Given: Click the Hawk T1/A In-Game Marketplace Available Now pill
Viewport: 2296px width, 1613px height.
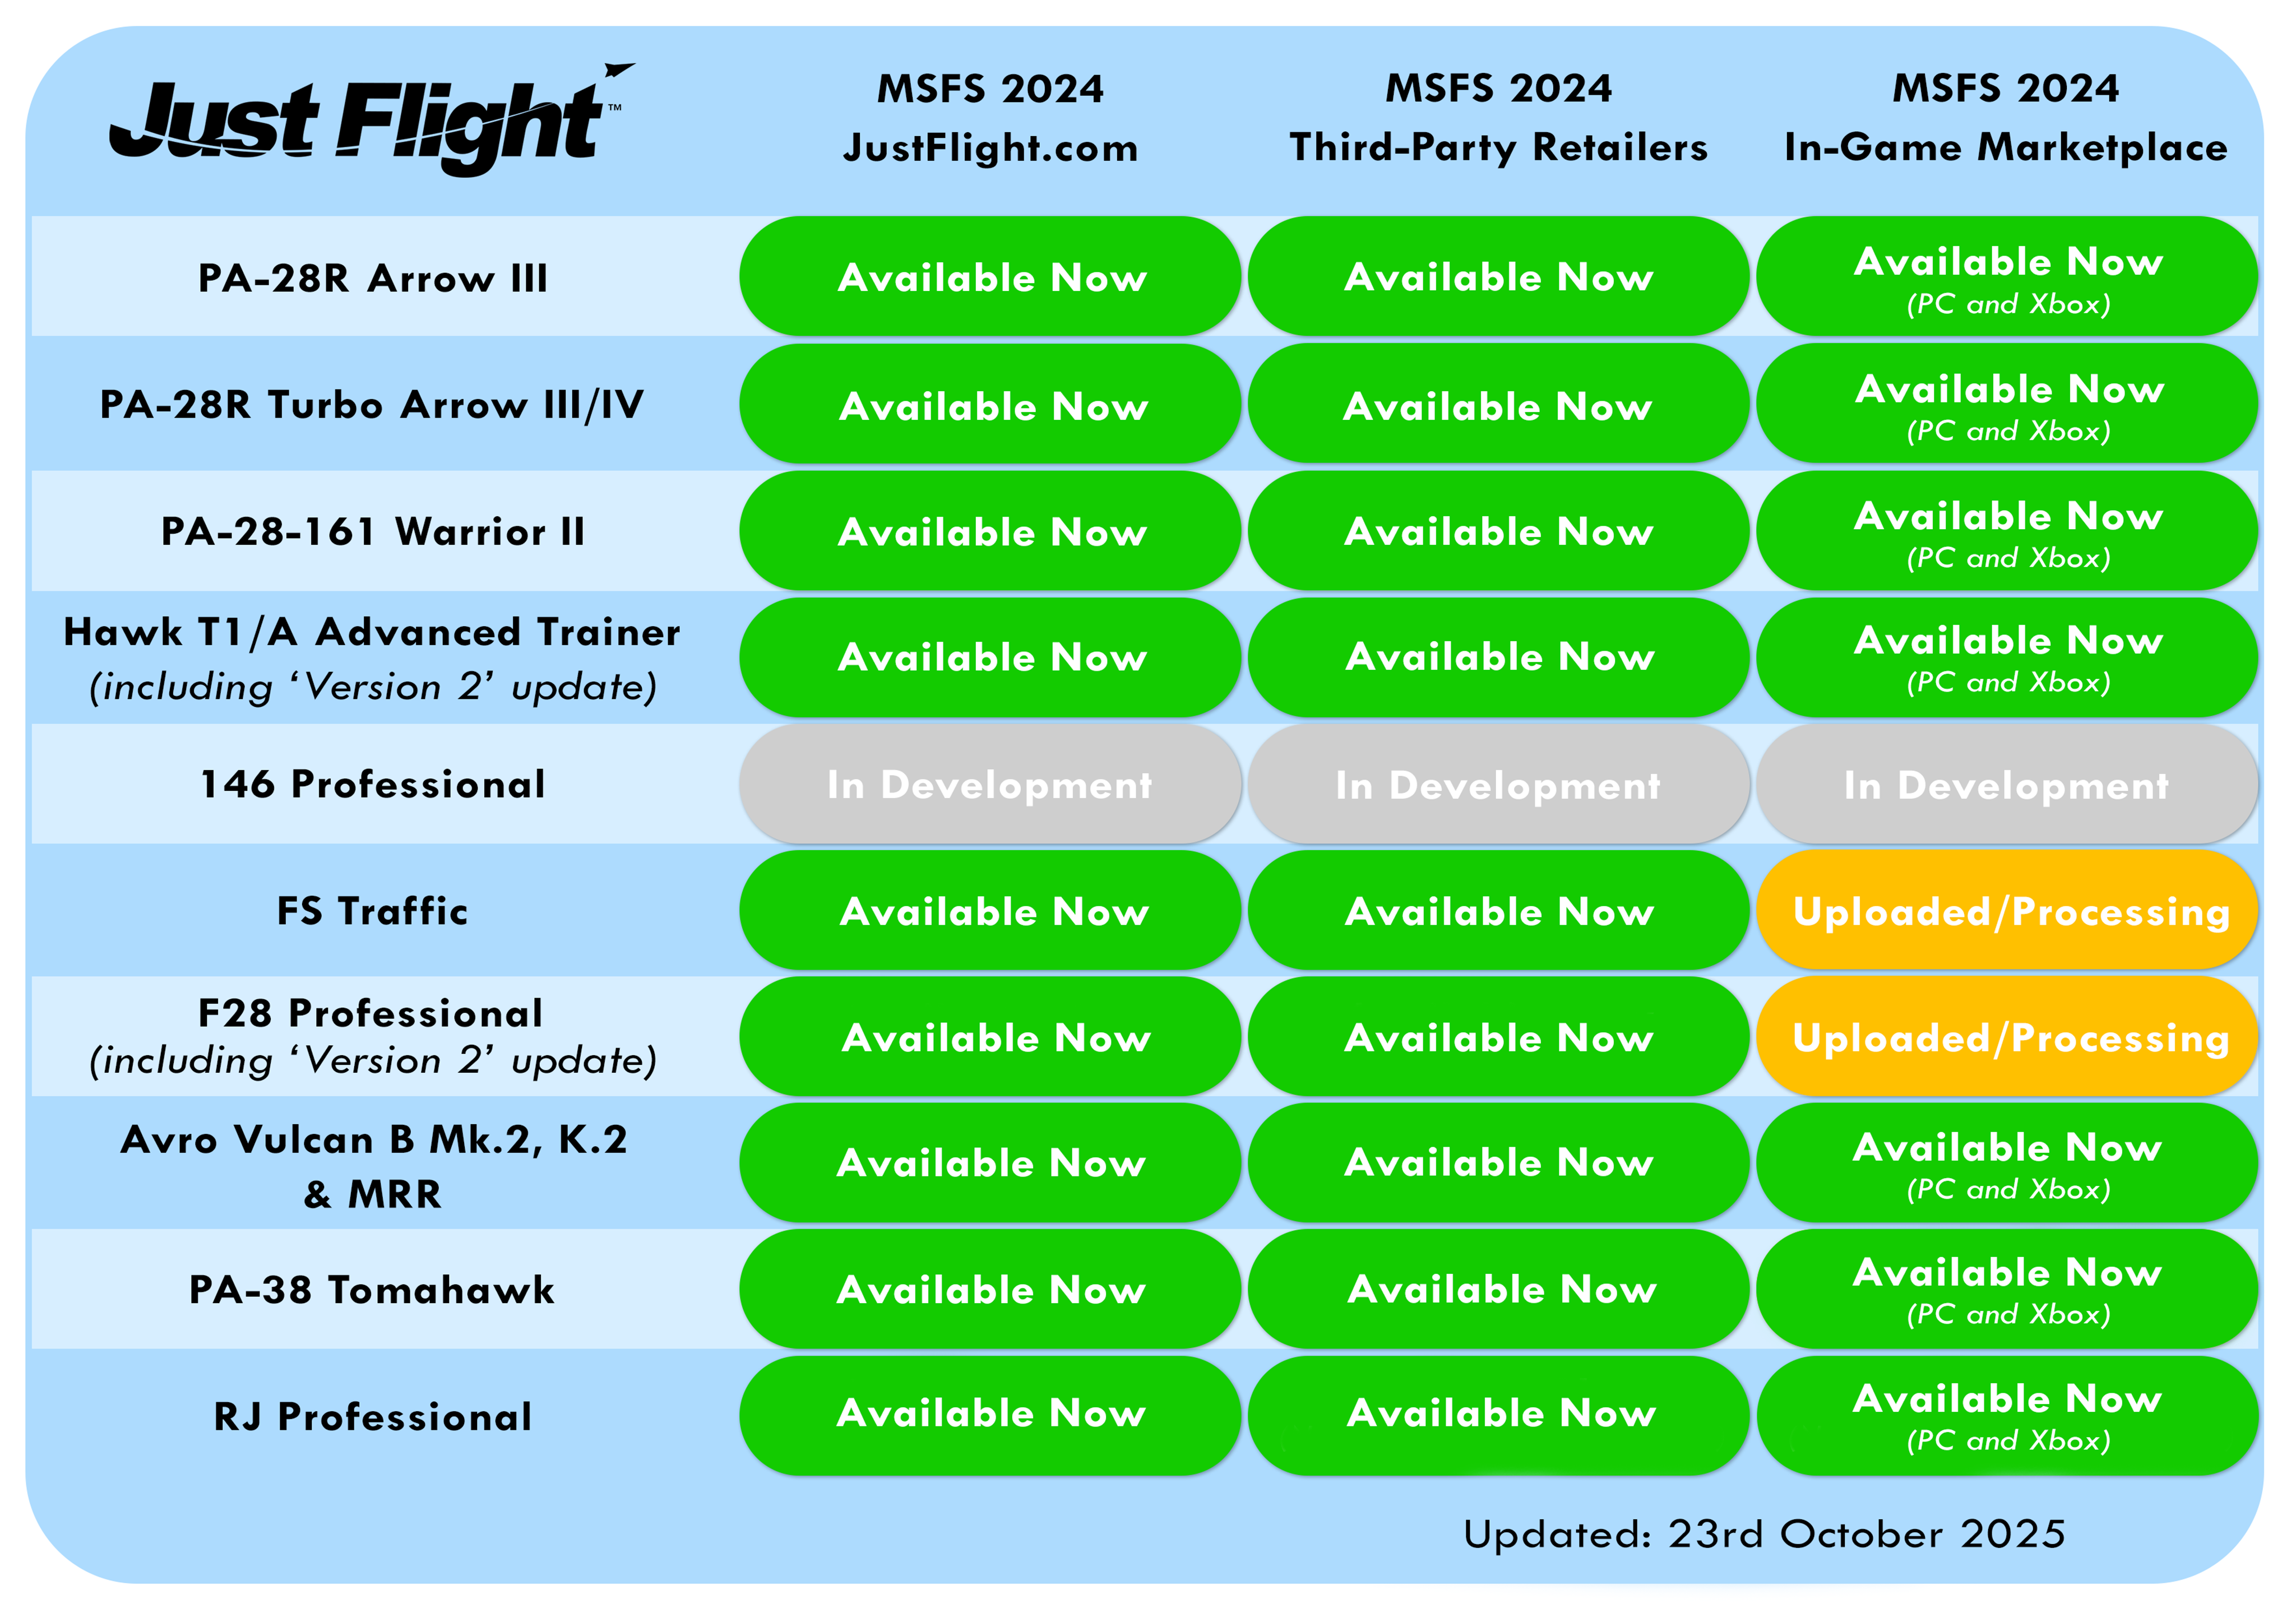Looking at the screenshot, I should (x=2006, y=658).
